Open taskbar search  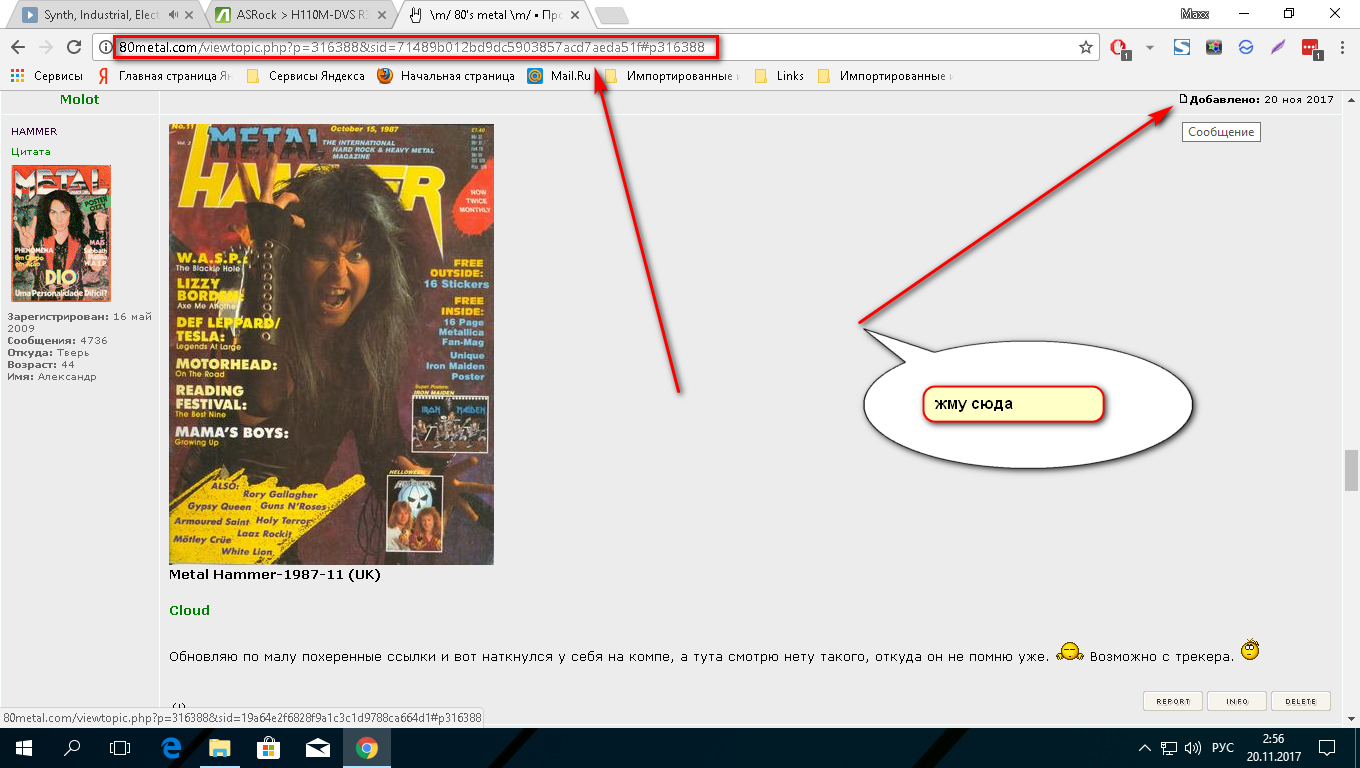(x=72, y=747)
